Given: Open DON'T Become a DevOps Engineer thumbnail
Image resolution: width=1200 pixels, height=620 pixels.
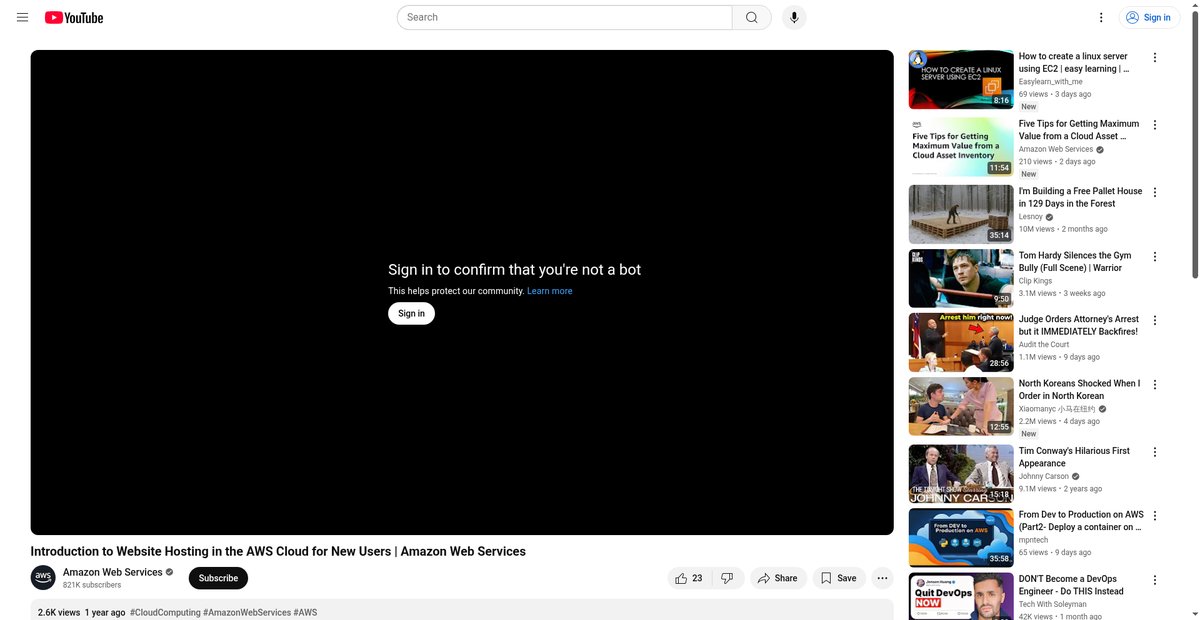Looking at the screenshot, I should (x=961, y=596).
